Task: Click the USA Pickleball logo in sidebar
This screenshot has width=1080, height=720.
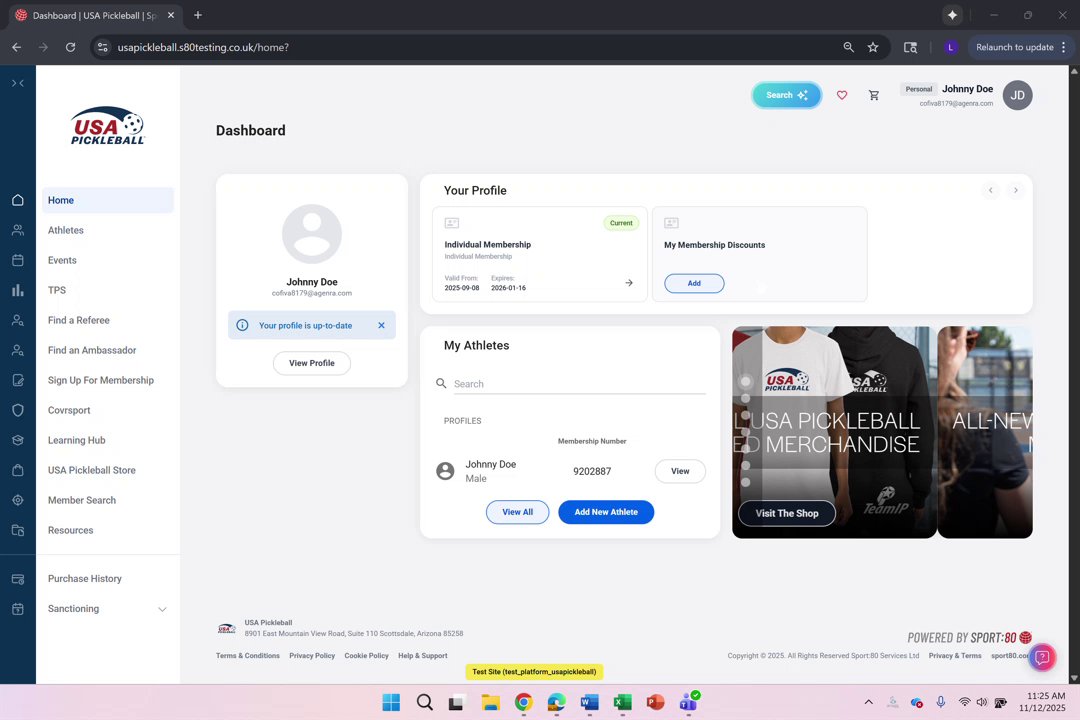Action: tap(108, 125)
